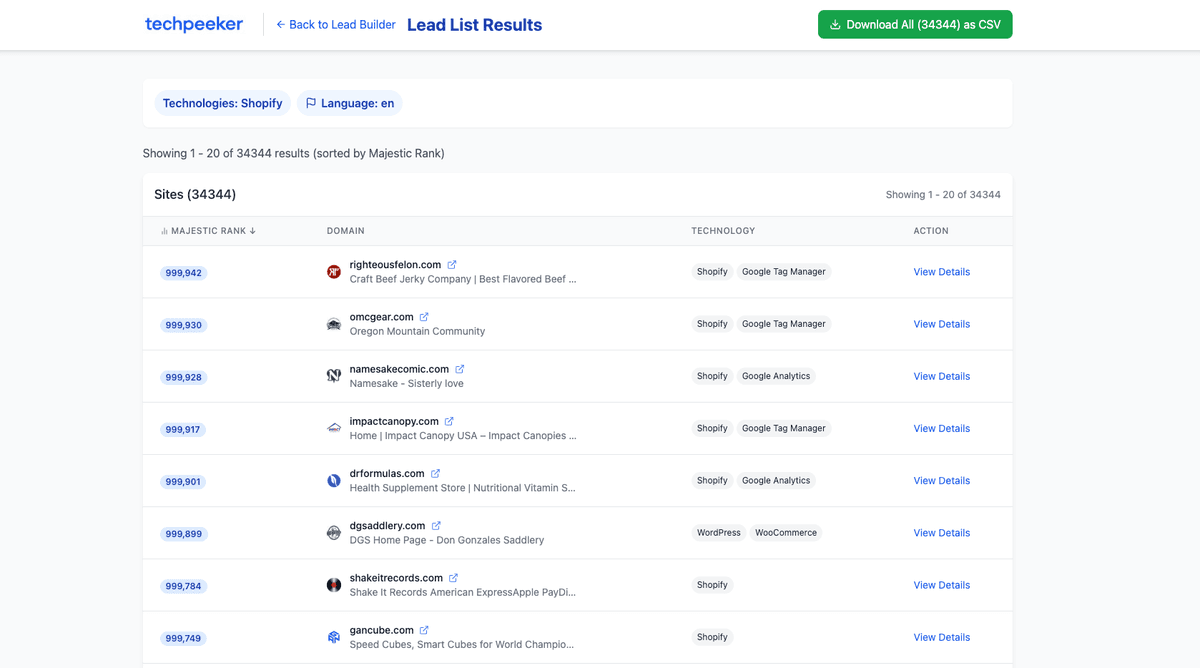Click the DOMAIN column header
This screenshot has width=1200, height=668.
(345, 230)
